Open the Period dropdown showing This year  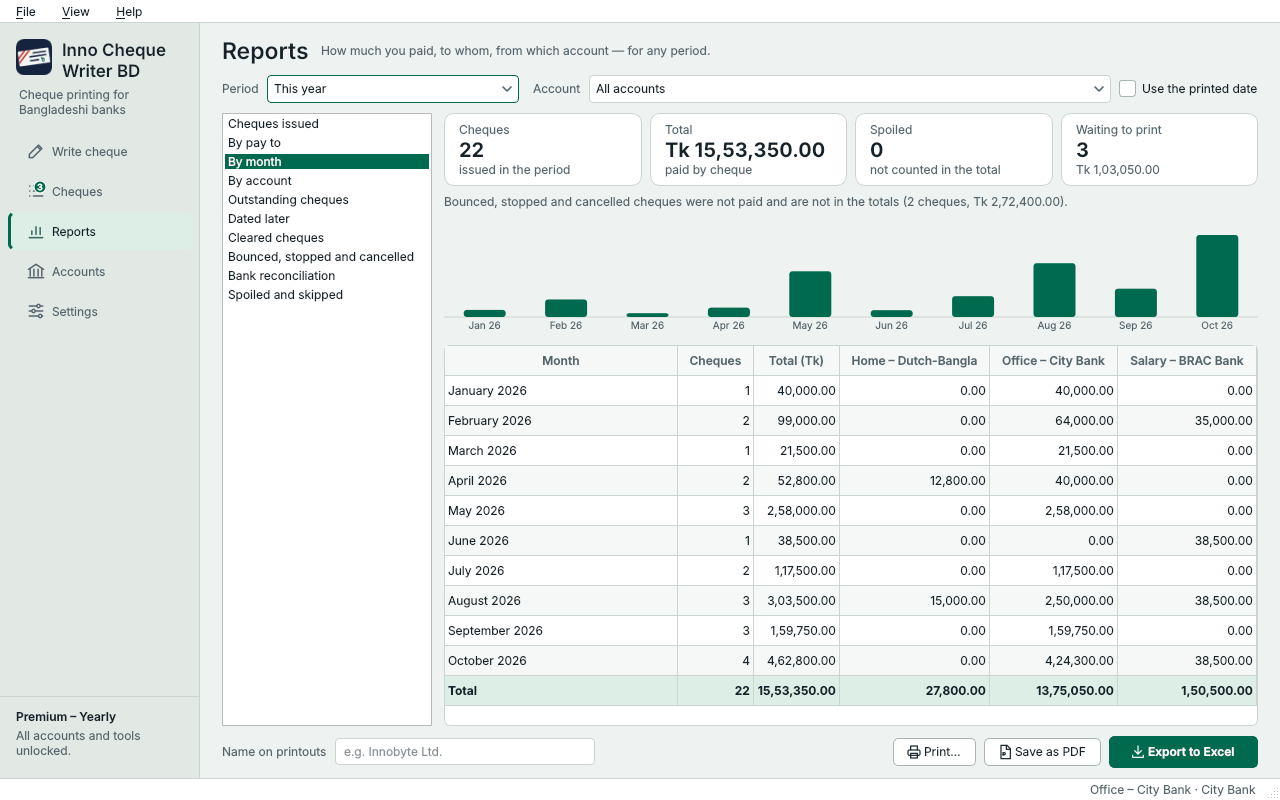(x=393, y=89)
